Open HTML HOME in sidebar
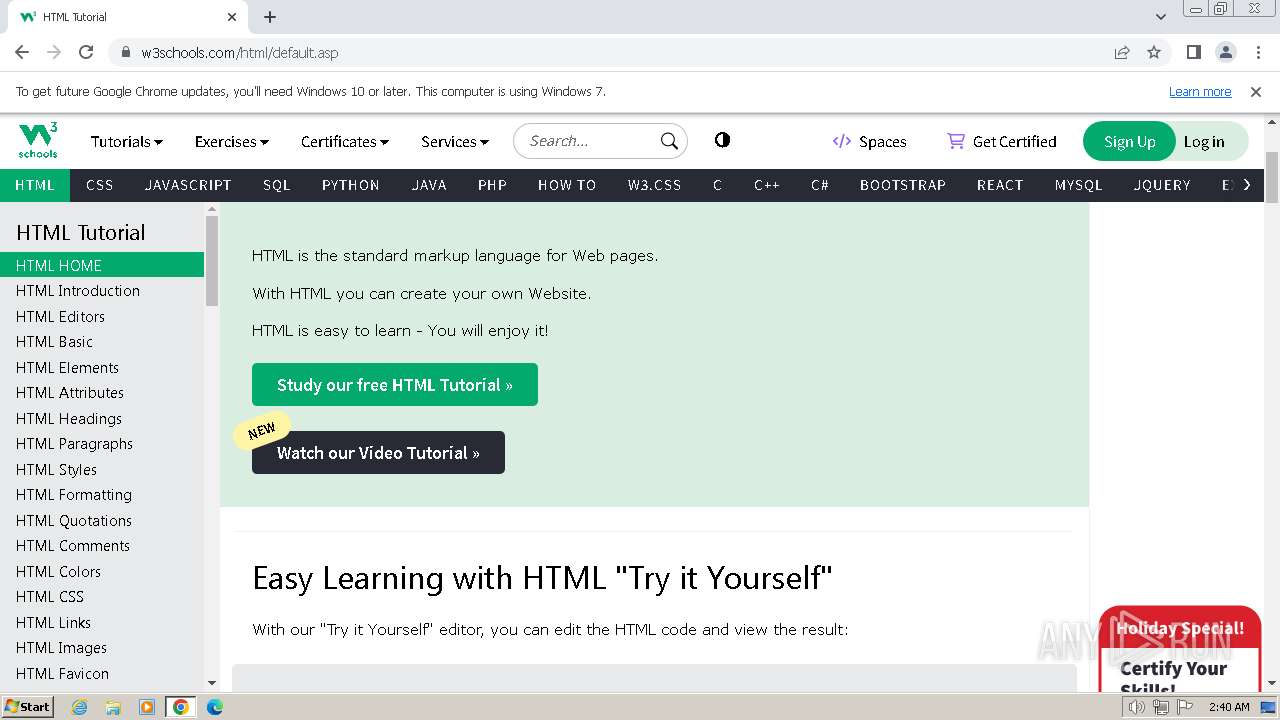 pyautogui.click(x=102, y=265)
